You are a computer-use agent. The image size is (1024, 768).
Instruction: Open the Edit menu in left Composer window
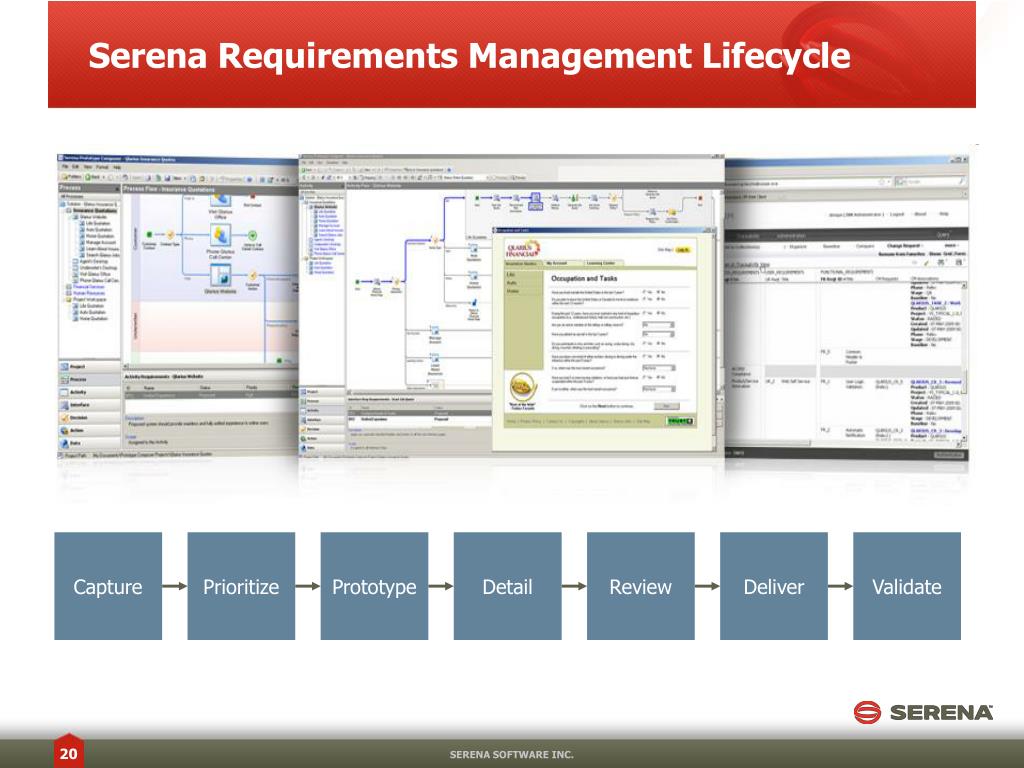point(77,167)
